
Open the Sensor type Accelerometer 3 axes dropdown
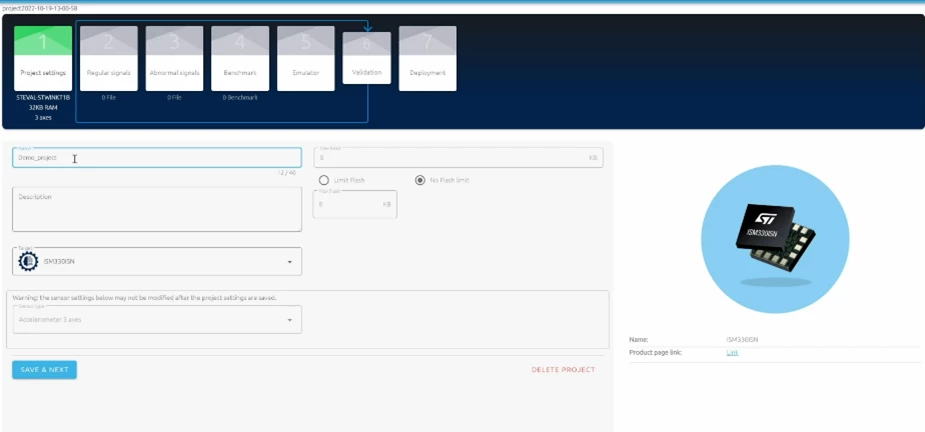pos(157,319)
